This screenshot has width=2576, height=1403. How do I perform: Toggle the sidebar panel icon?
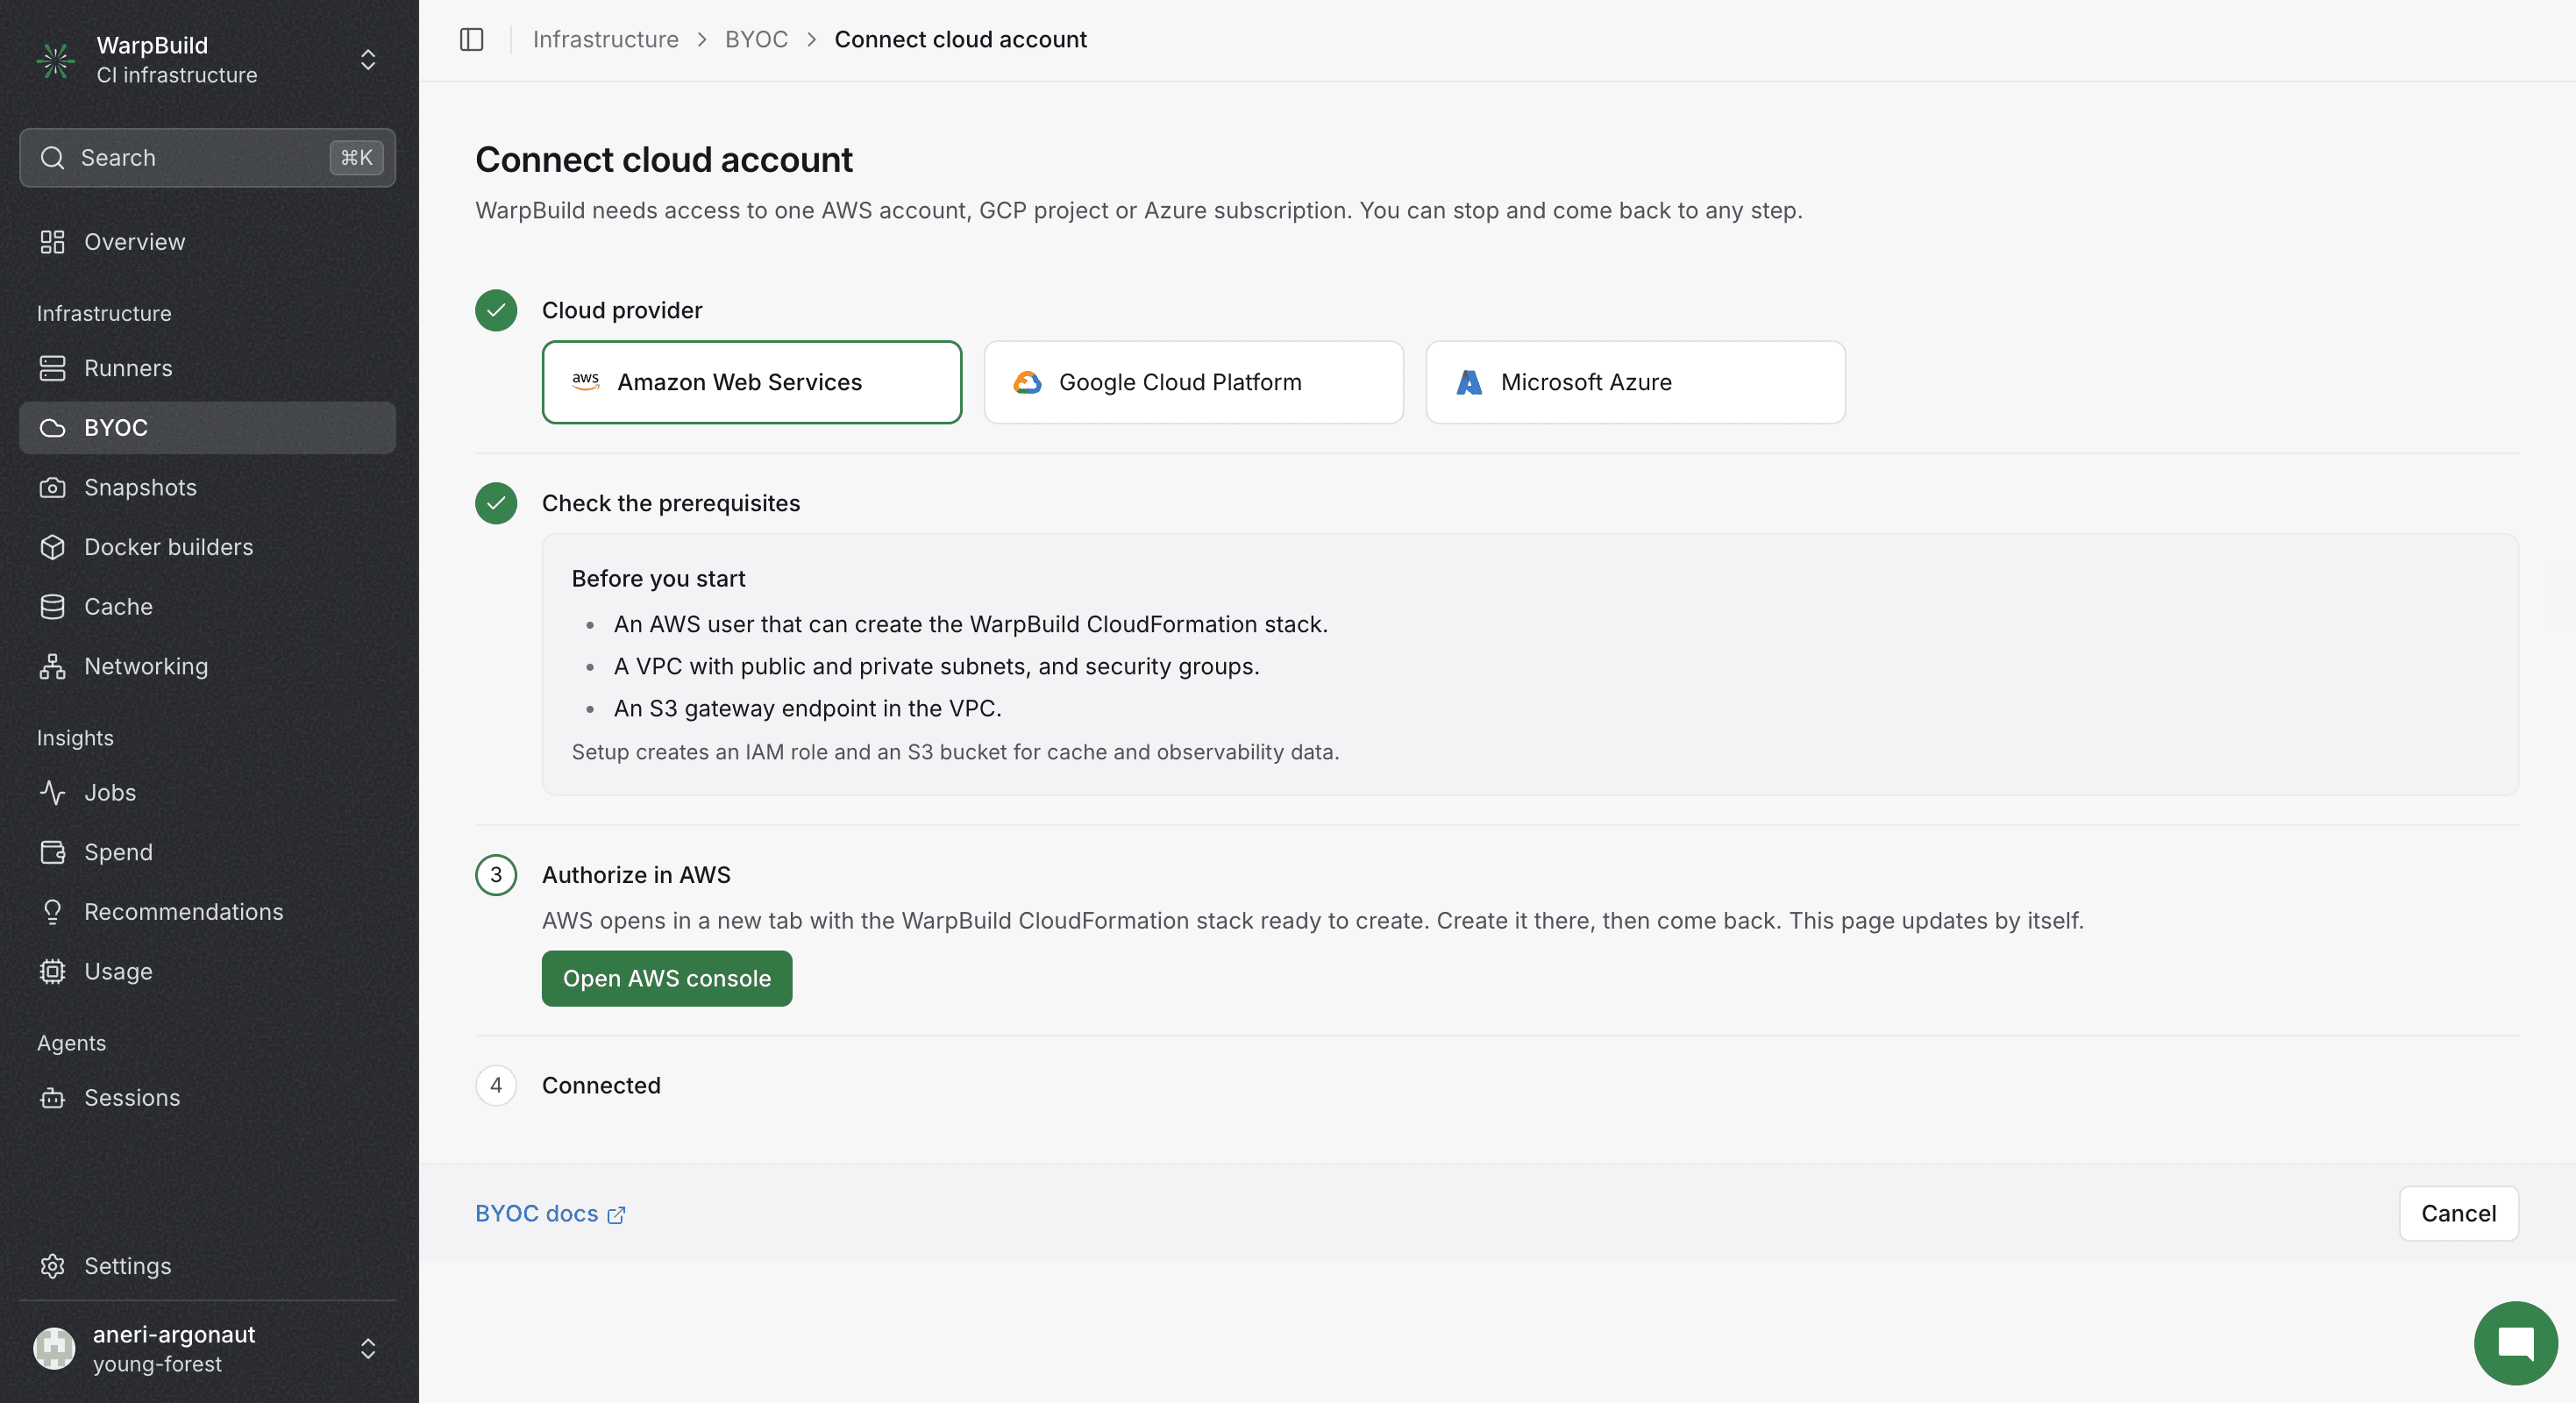pos(471,39)
